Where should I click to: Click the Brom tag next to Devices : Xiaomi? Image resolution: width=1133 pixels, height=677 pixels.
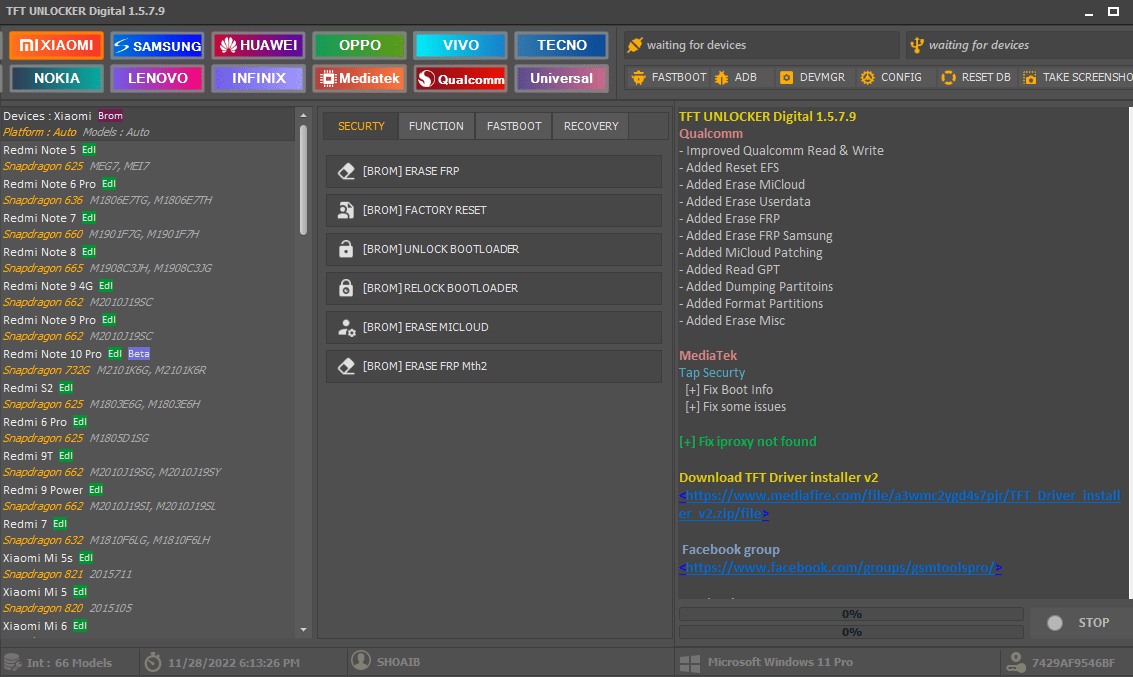pyautogui.click(x=111, y=116)
